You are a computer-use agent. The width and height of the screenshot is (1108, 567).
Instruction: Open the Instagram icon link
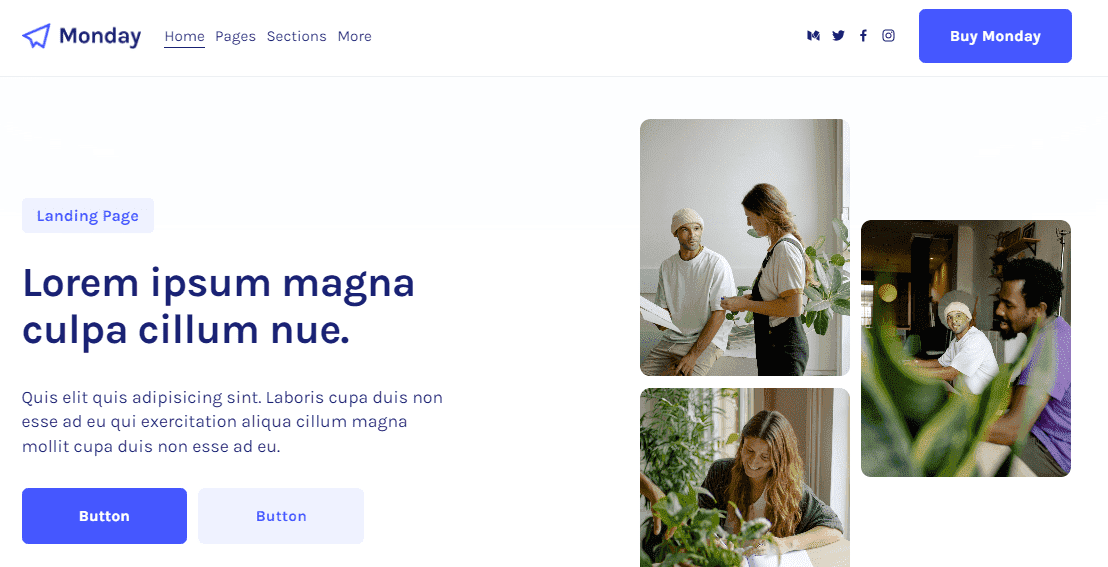(x=888, y=35)
